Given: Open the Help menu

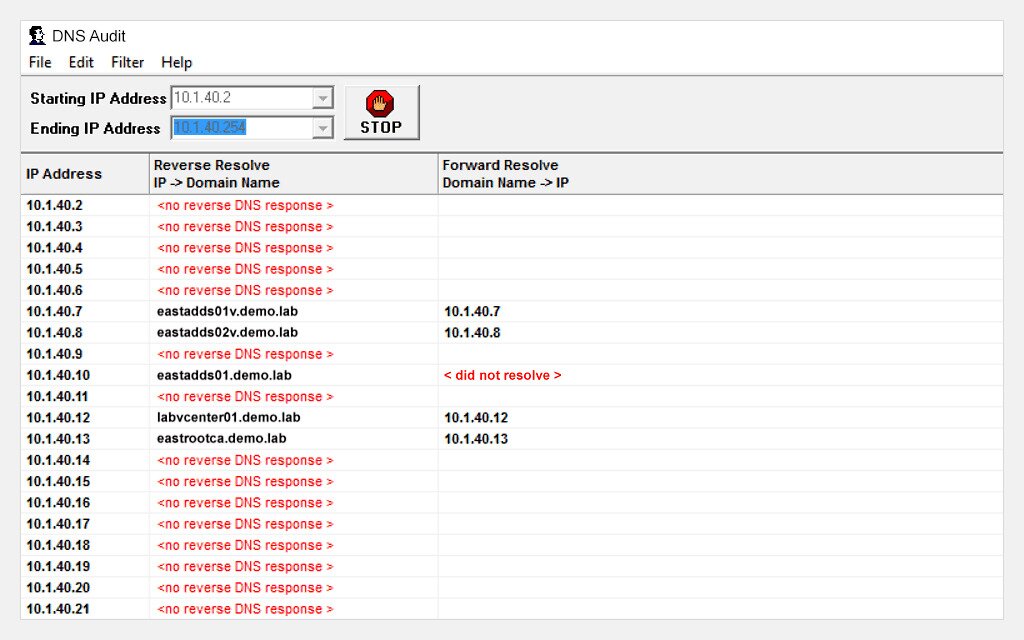Looking at the screenshot, I should pos(176,62).
